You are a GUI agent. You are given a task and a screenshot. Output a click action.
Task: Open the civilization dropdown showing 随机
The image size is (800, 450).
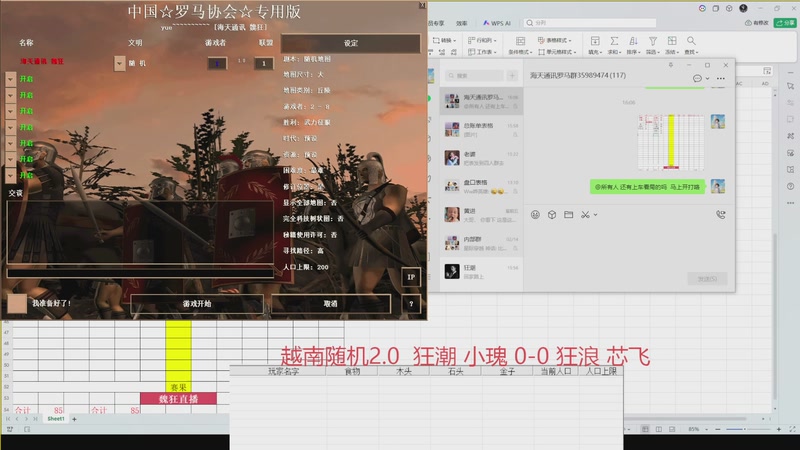119,63
